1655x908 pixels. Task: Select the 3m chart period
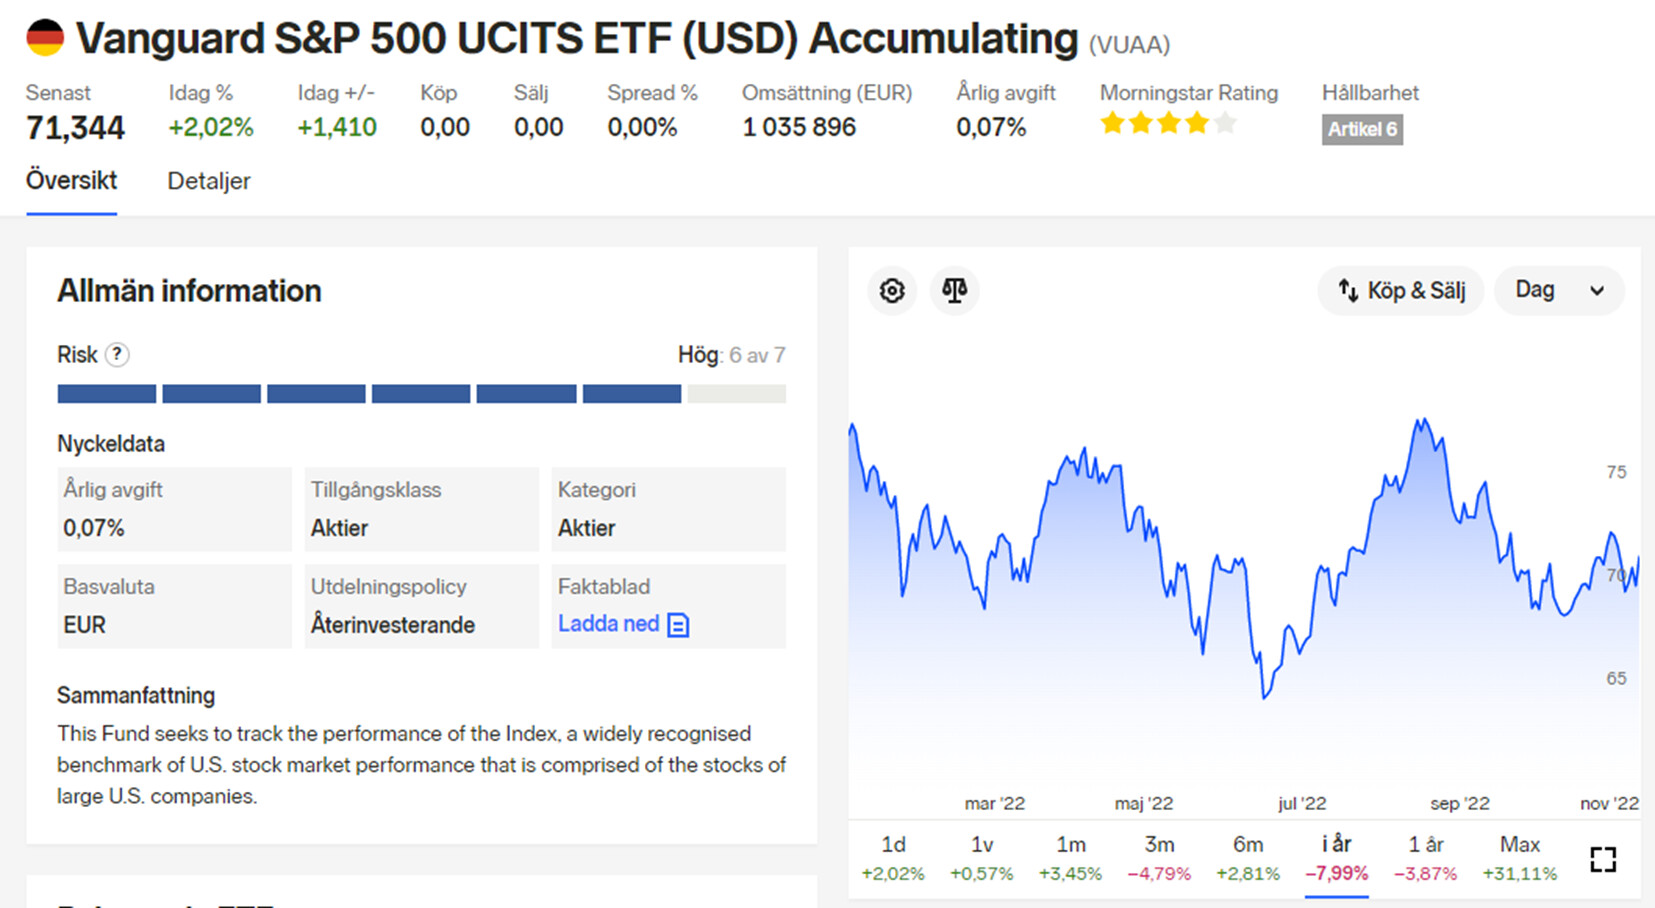pyautogui.click(x=1159, y=857)
